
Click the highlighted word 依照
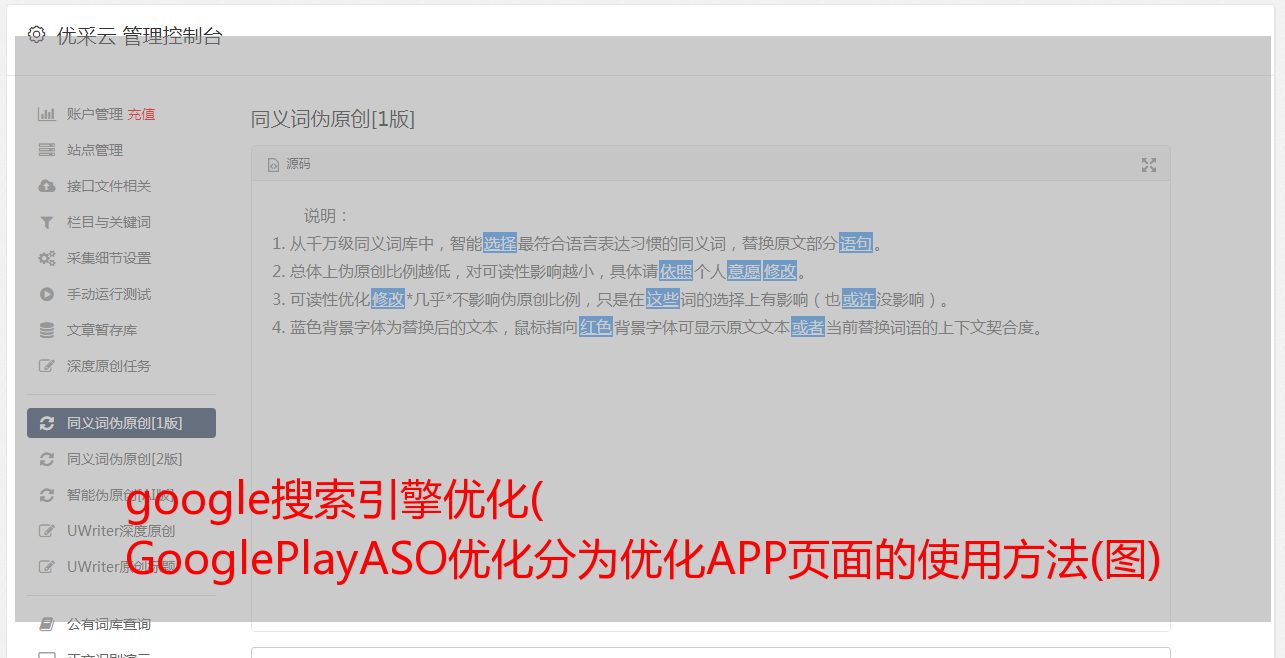click(676, 271)
